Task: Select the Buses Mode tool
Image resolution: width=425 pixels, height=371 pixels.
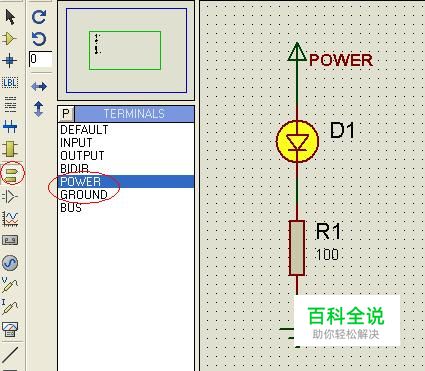Action: point(10,127)
